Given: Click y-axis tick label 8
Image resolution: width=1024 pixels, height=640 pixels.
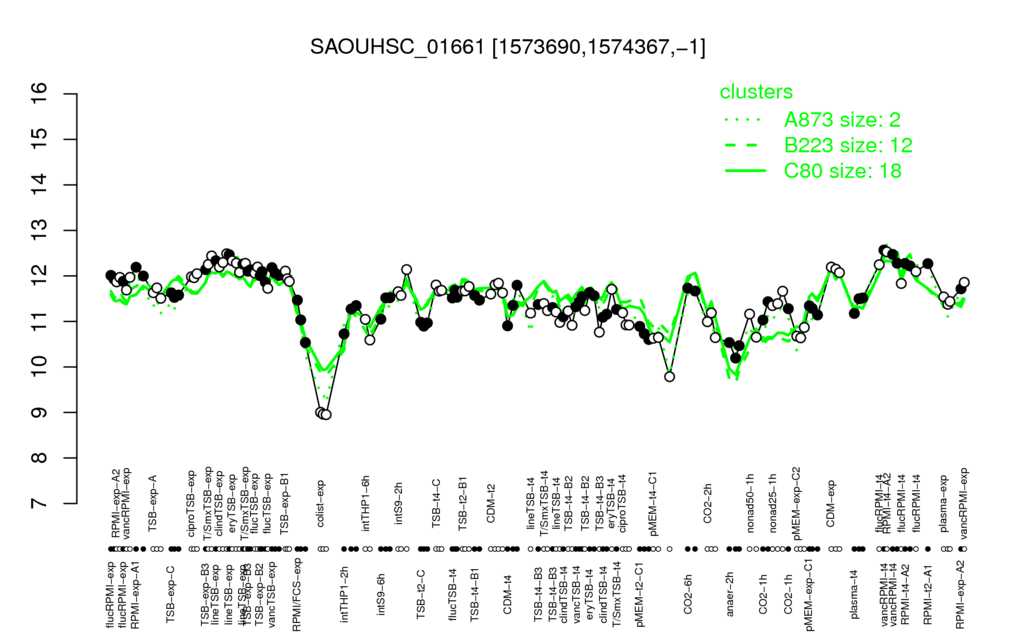Looking at the screenshot, I should [x=40, y=458].
